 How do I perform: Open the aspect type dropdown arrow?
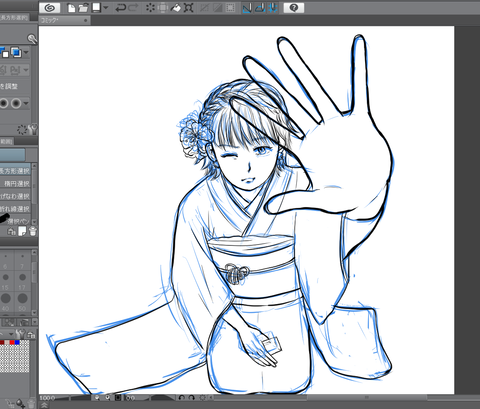tap(26, 70)
